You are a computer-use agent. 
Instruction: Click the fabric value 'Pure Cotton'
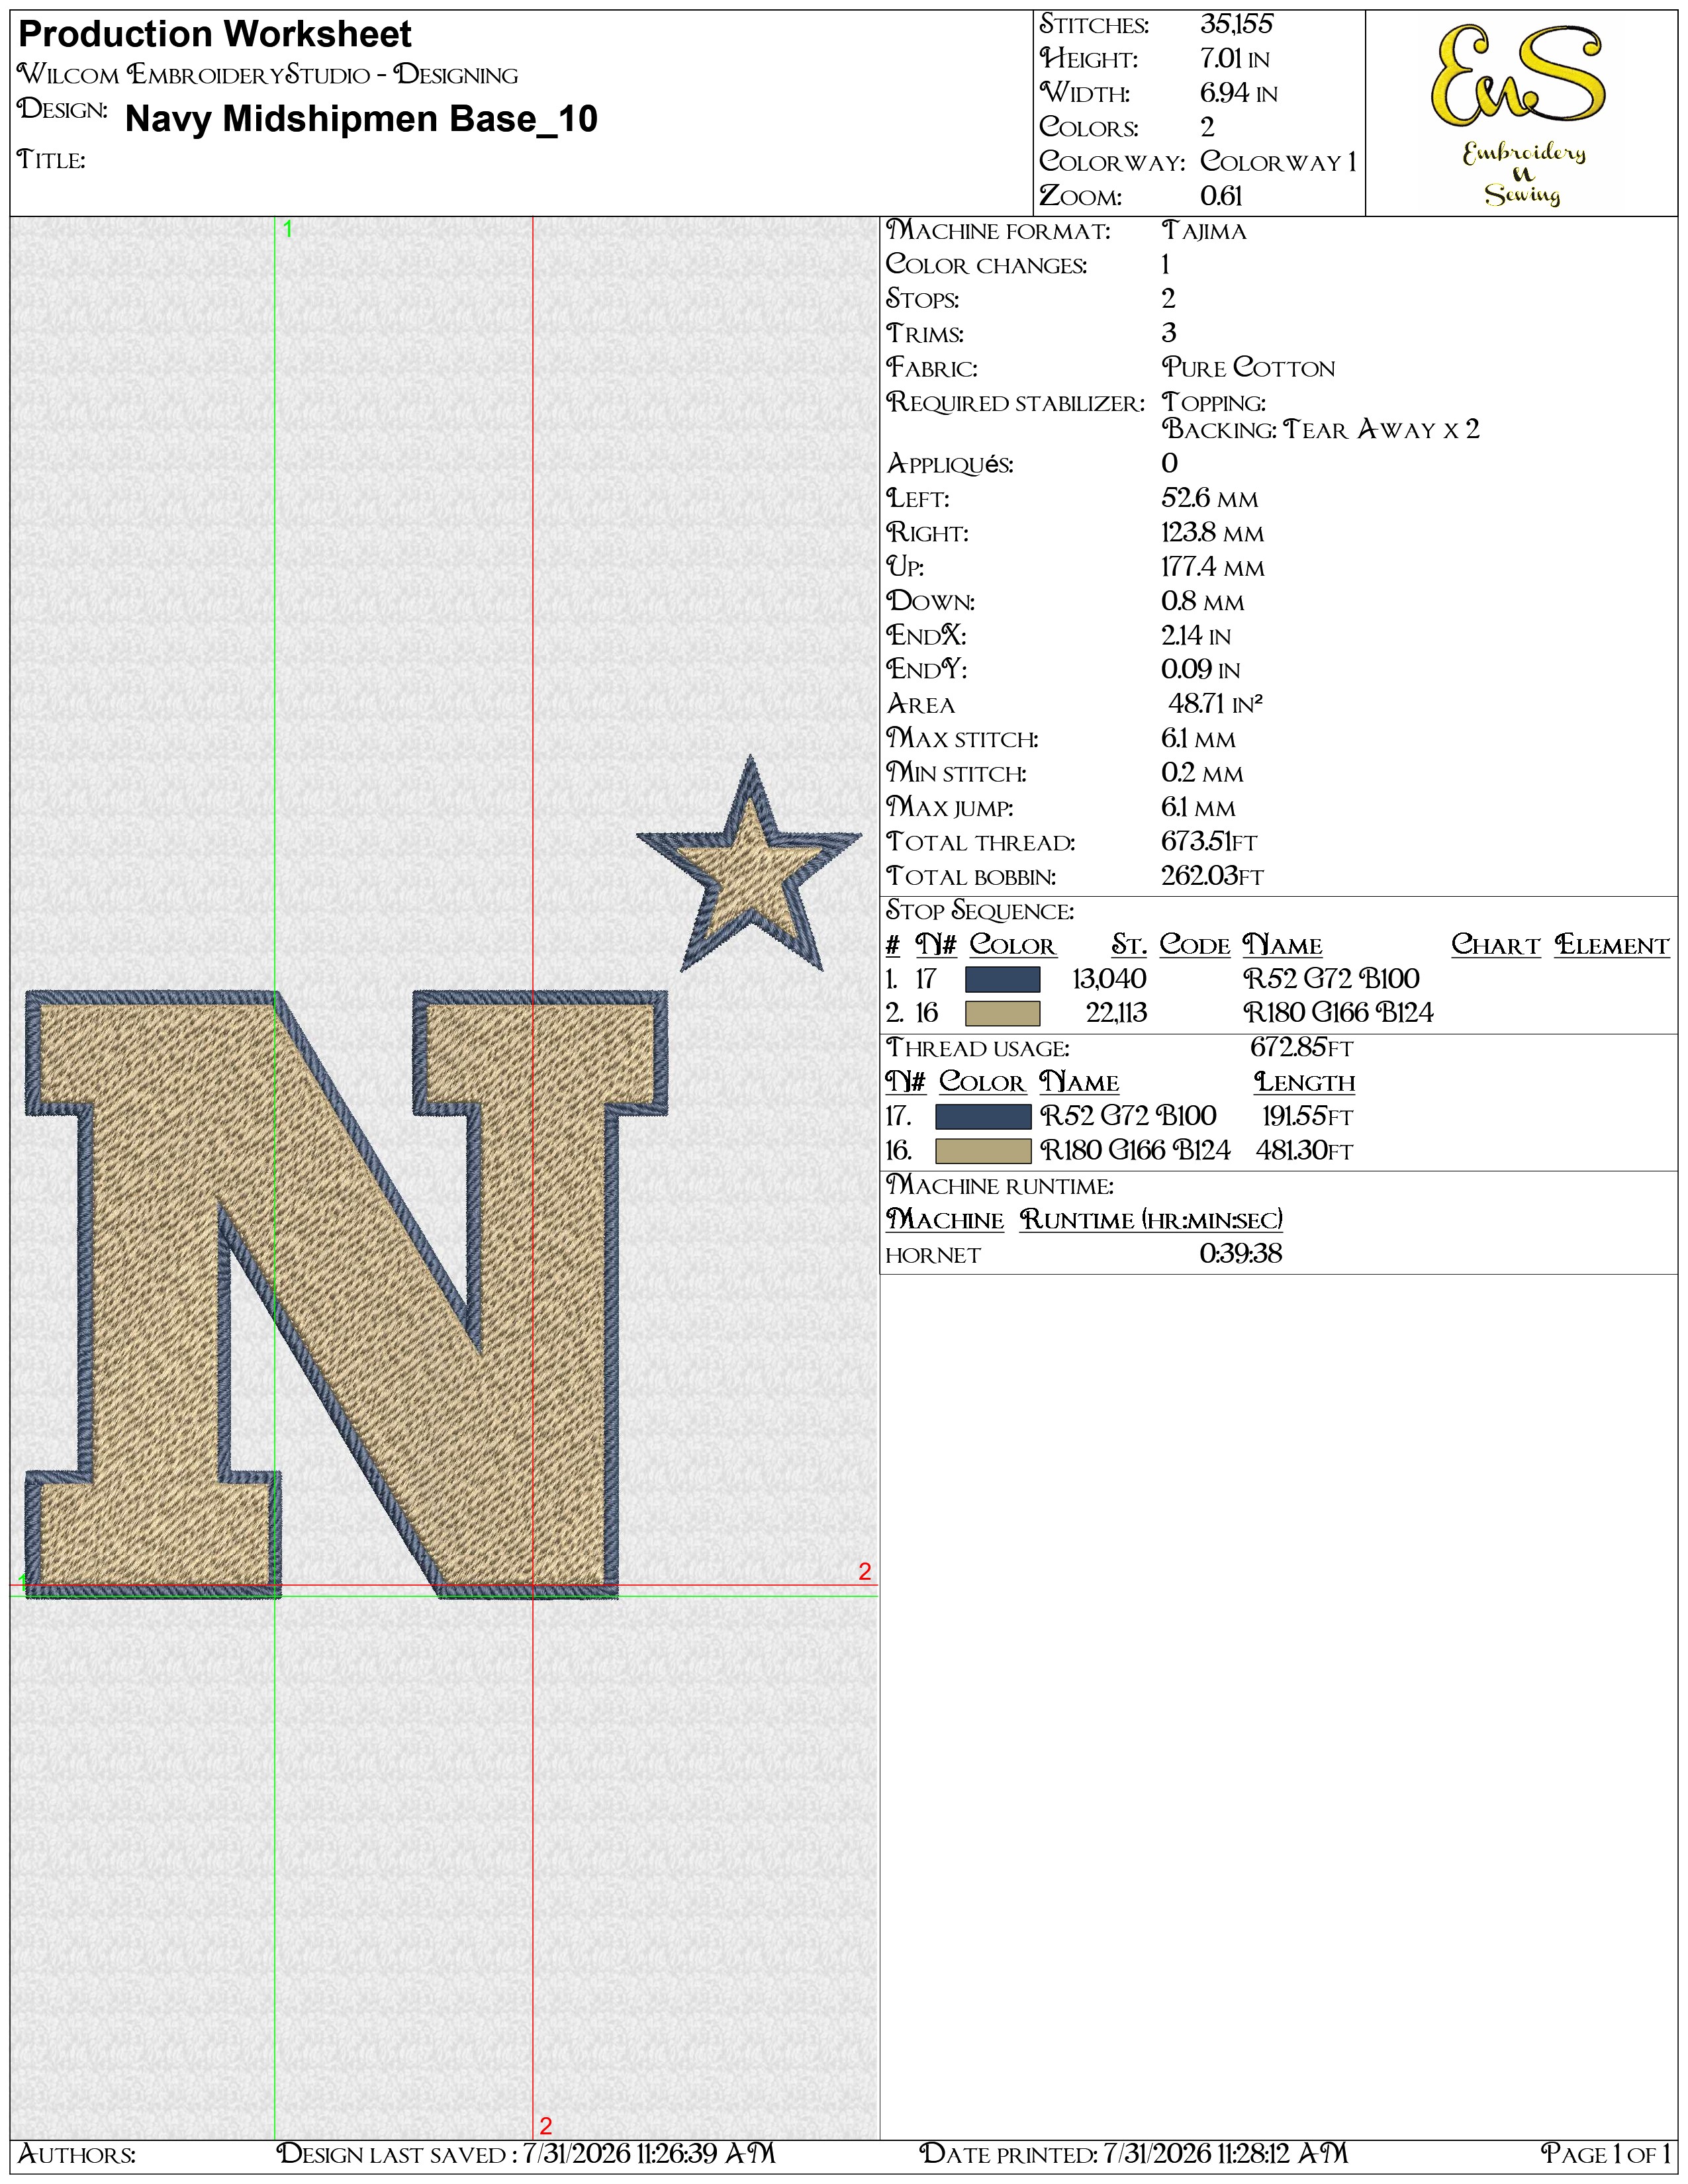(x=1248, y=368)
